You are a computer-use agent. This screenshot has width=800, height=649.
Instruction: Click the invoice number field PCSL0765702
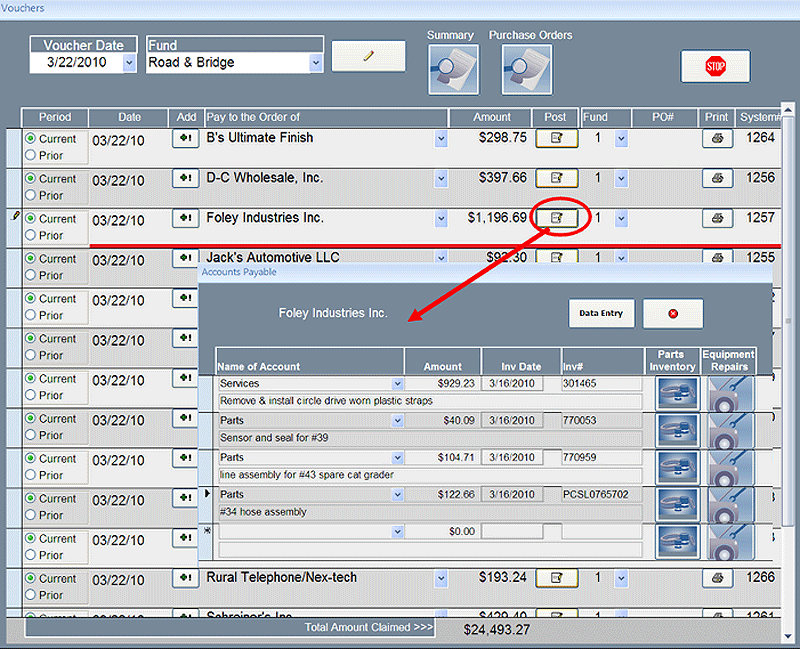tap(602, 494)
